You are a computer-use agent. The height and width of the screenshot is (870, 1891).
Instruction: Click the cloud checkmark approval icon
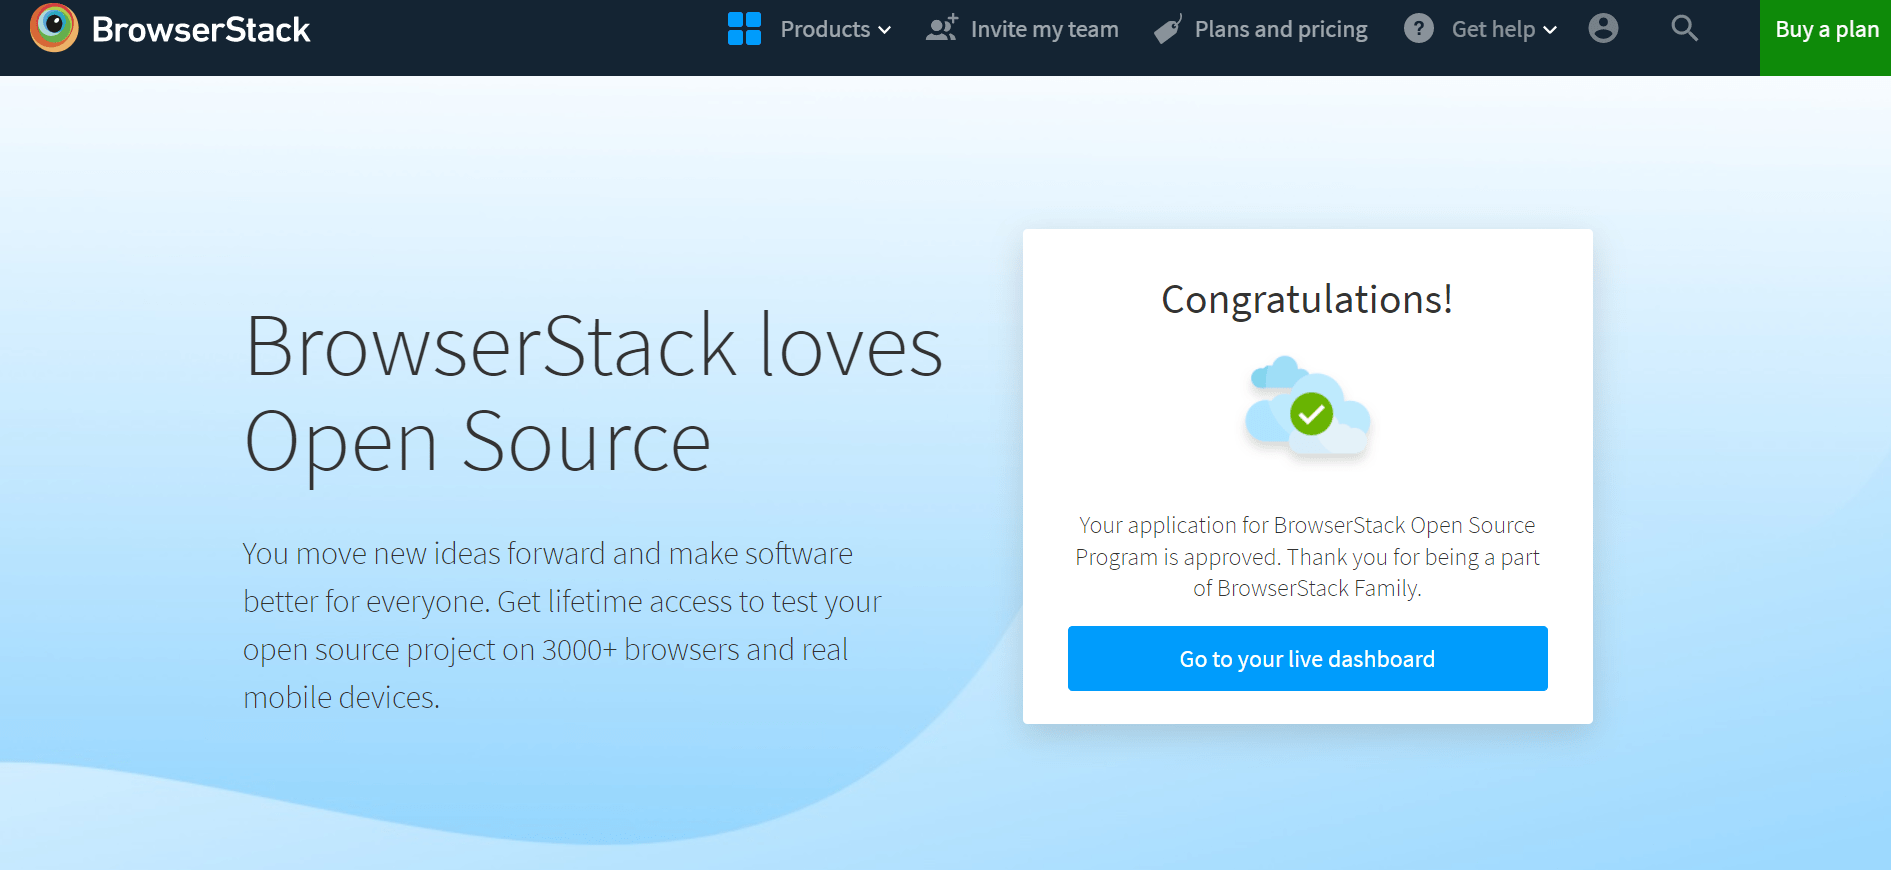point(1308,408)
